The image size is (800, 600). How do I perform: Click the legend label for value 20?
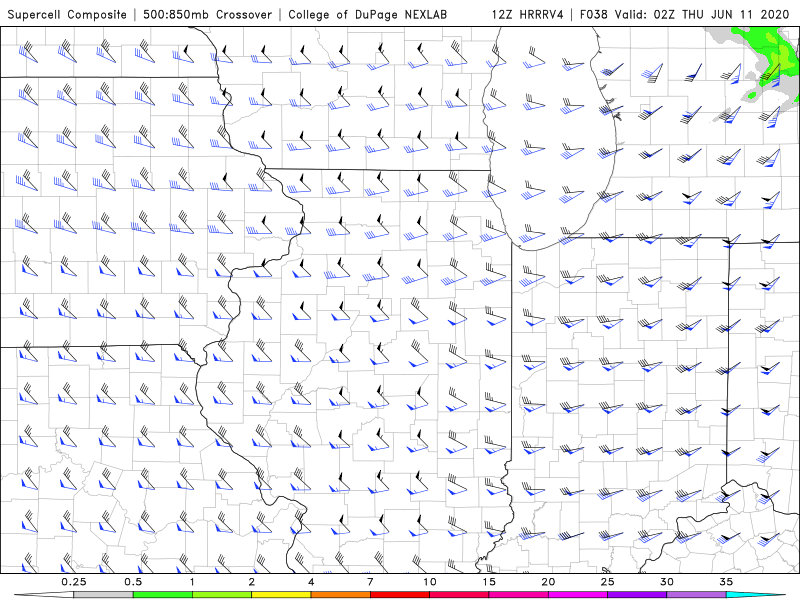(548, 582)
